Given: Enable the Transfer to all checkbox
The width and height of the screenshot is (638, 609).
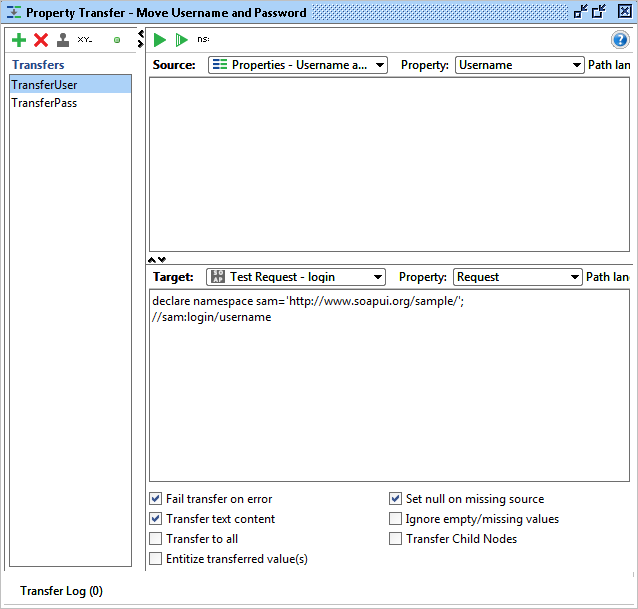Looking at the screenshot, I should point(156,539).
